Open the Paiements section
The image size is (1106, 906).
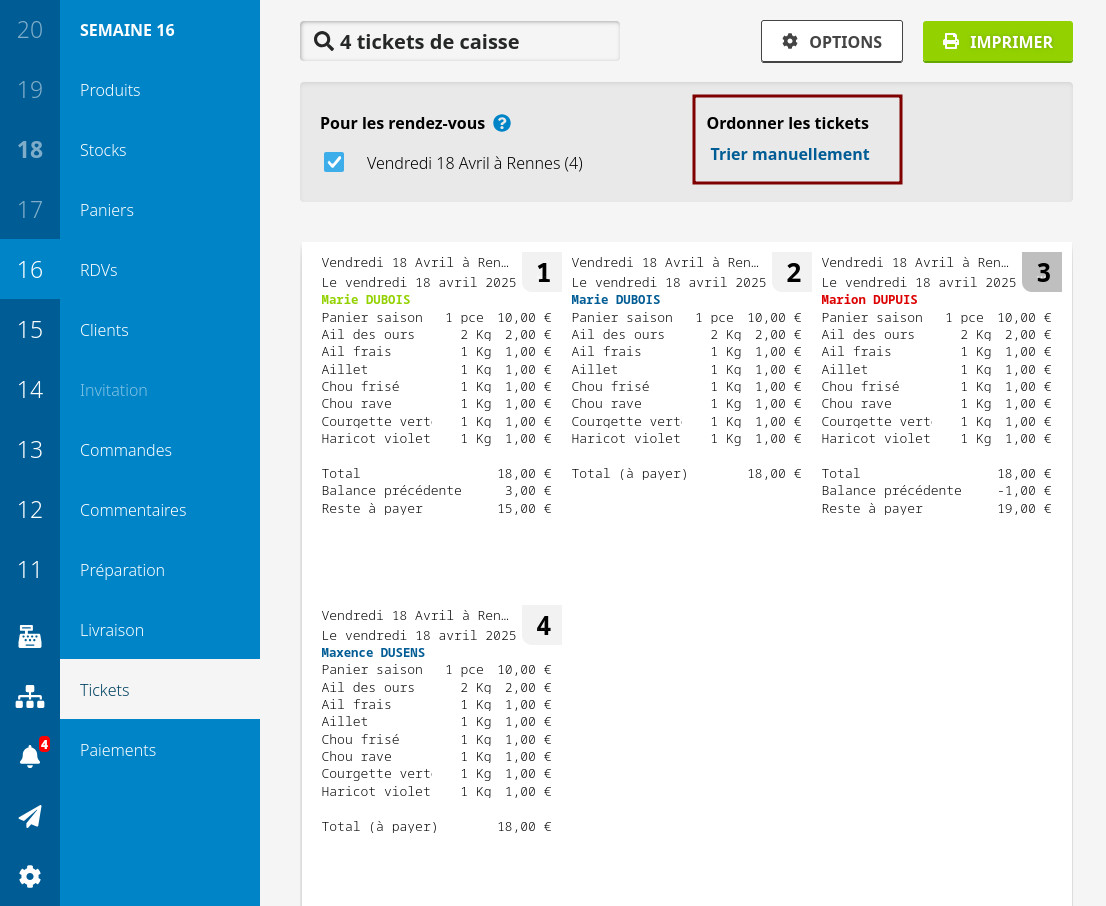pyautogui.click(x=118, y=750)
